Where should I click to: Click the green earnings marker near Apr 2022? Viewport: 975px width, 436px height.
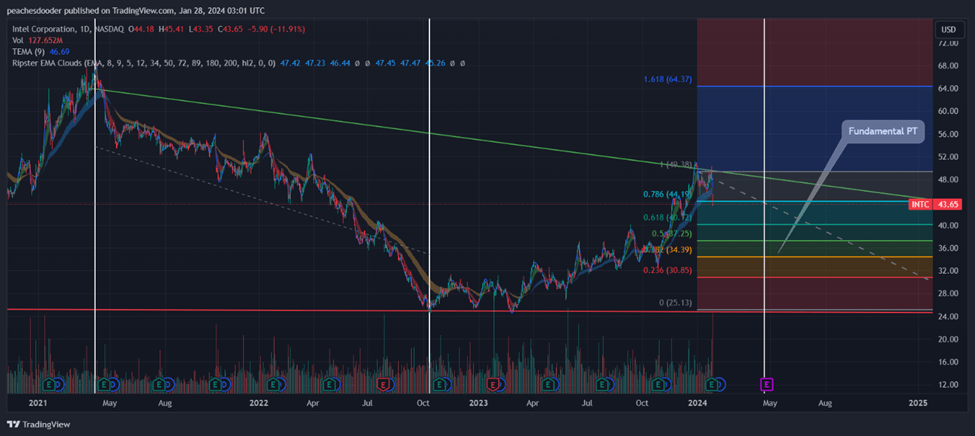pos(328,384)
